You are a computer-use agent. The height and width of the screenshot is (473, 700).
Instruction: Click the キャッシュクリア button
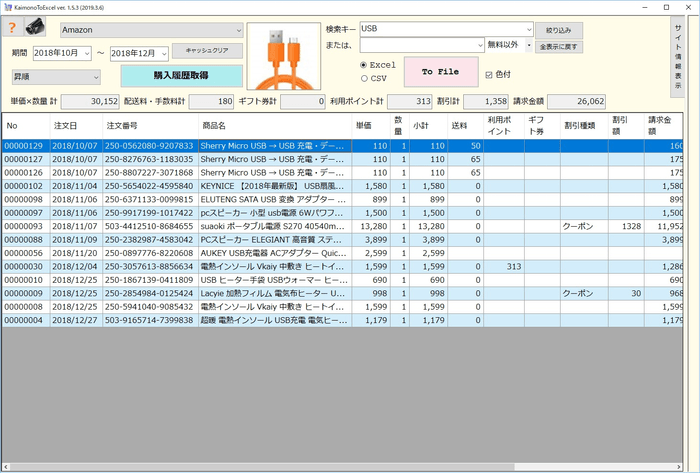click(207, 50)
